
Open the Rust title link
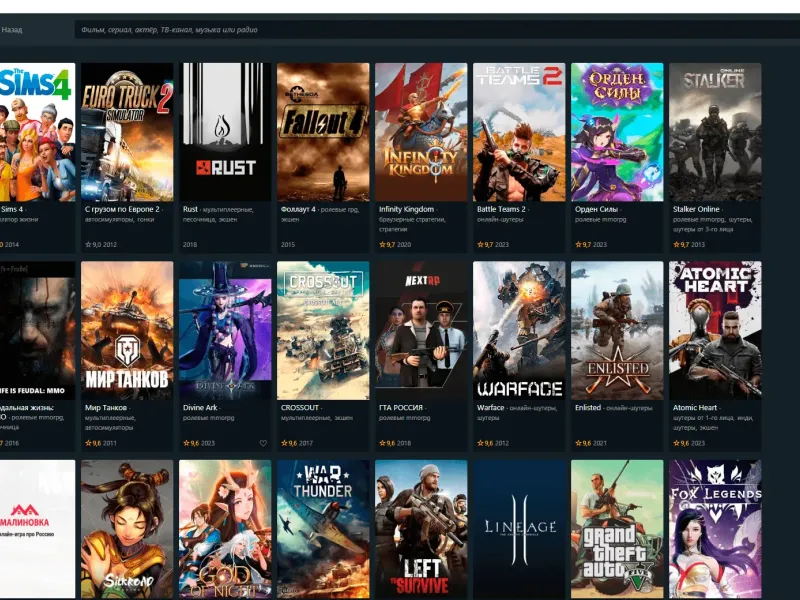click(x=190, y=209)
